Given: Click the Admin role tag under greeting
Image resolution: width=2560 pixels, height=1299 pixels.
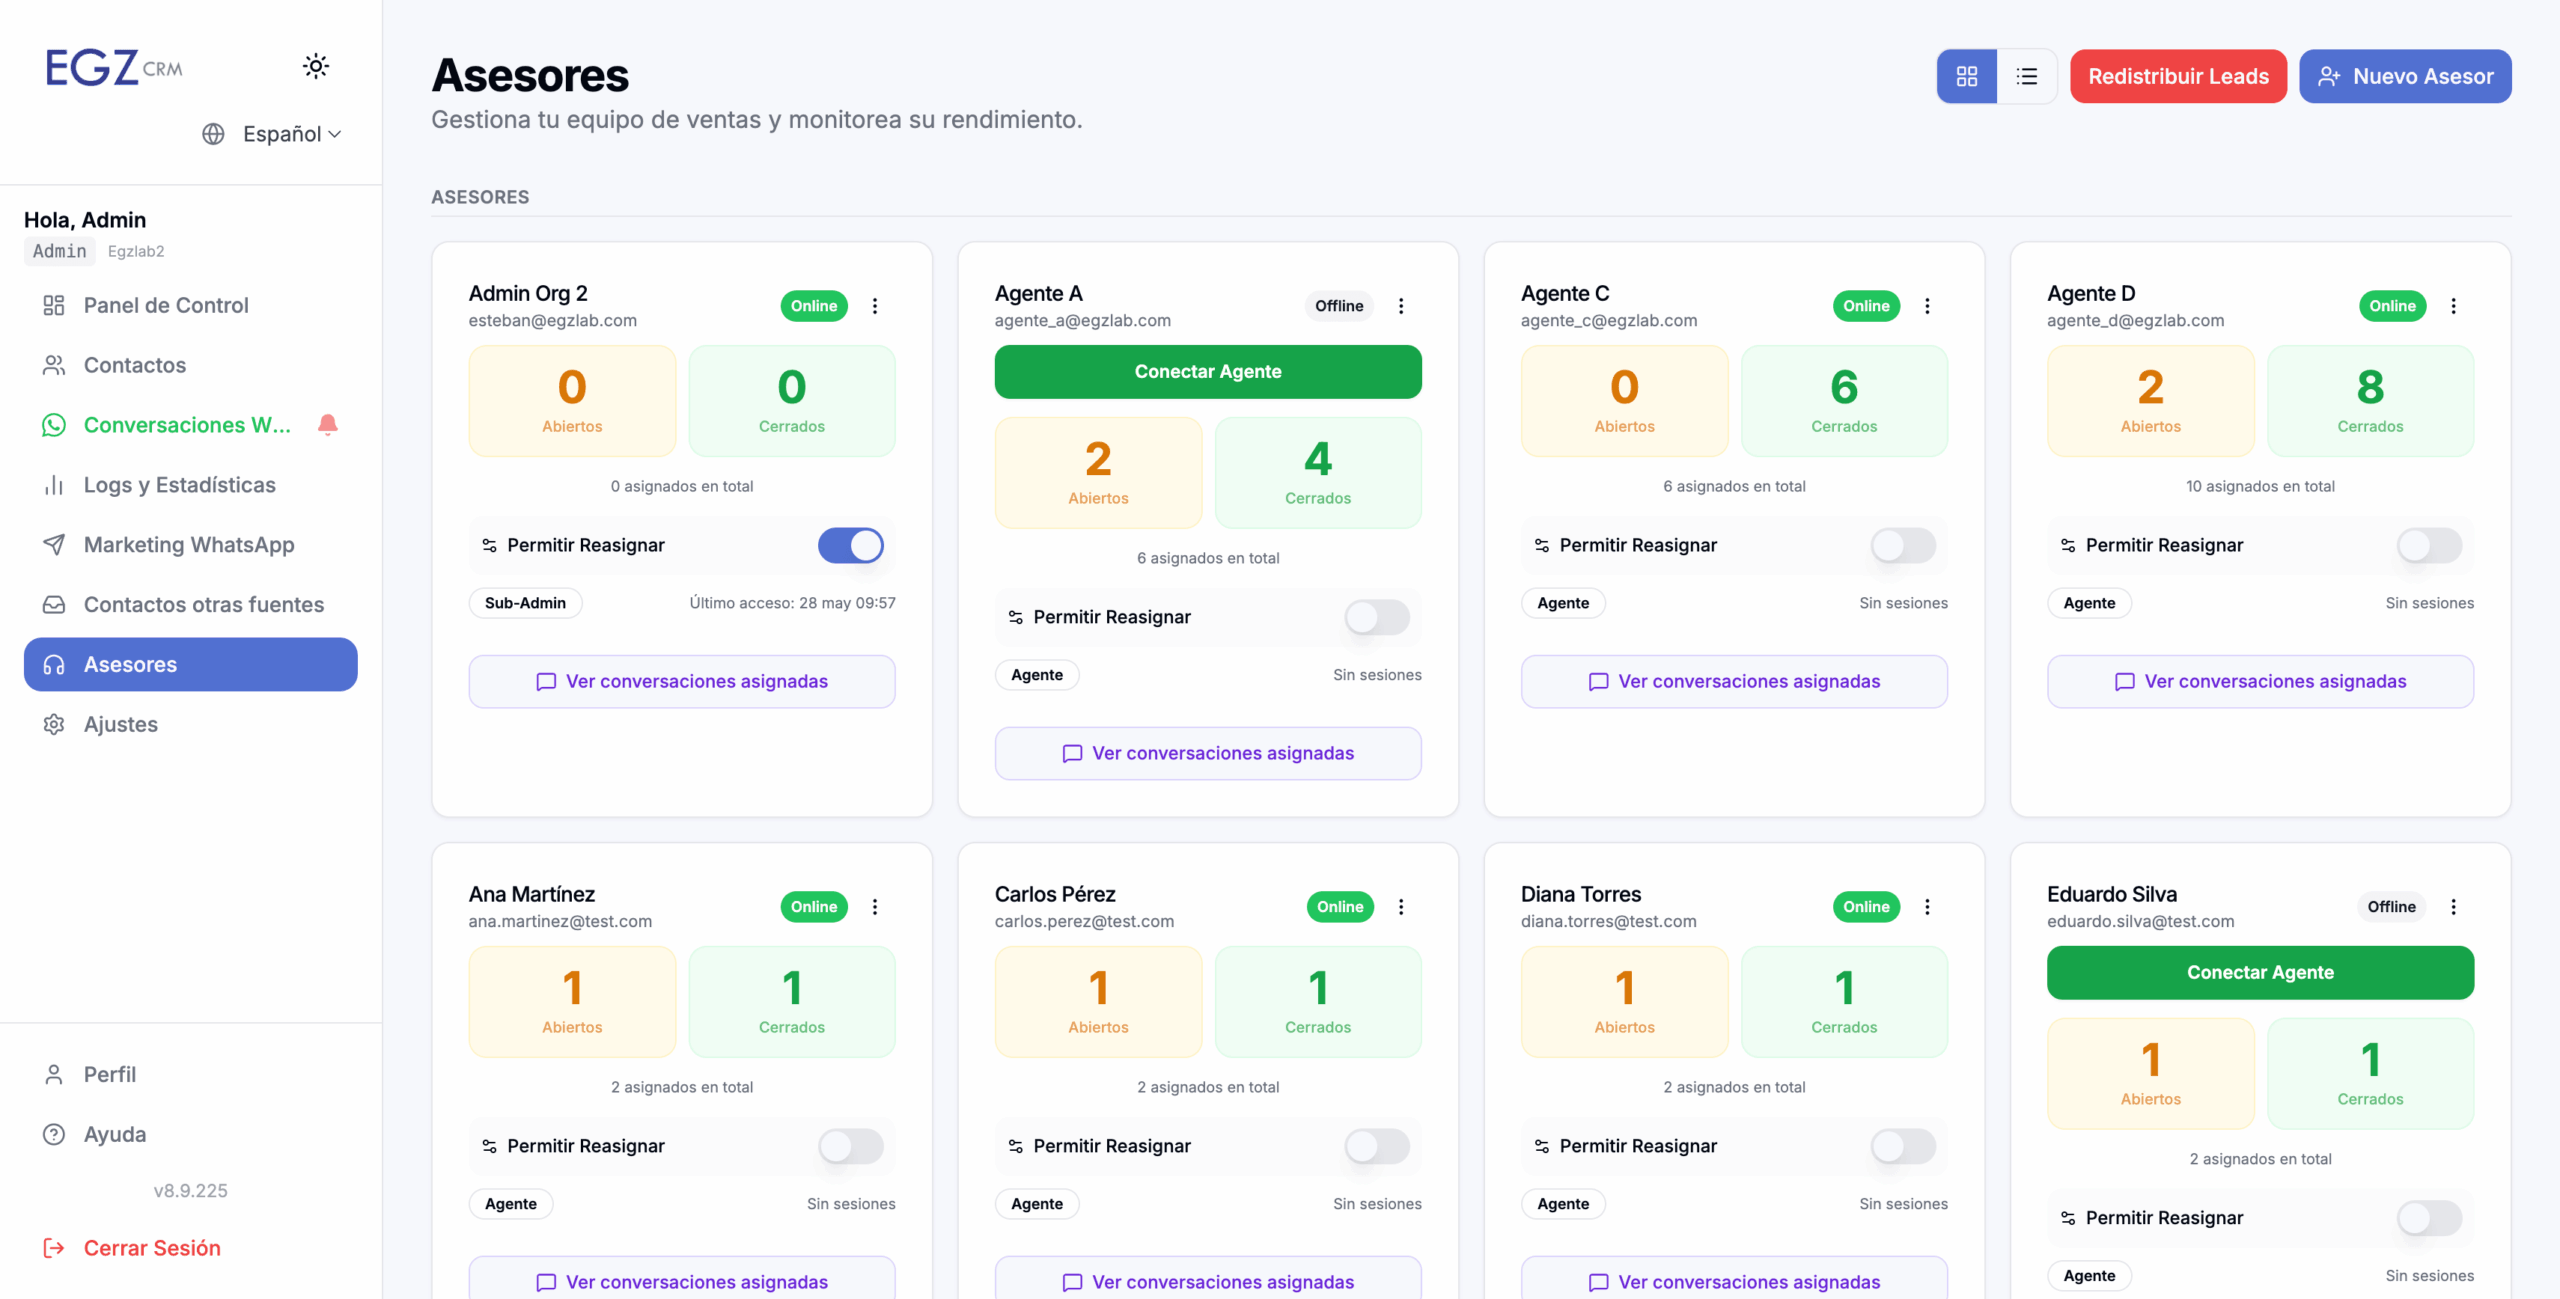Looking at the screenshot, I should coord(59,251).
